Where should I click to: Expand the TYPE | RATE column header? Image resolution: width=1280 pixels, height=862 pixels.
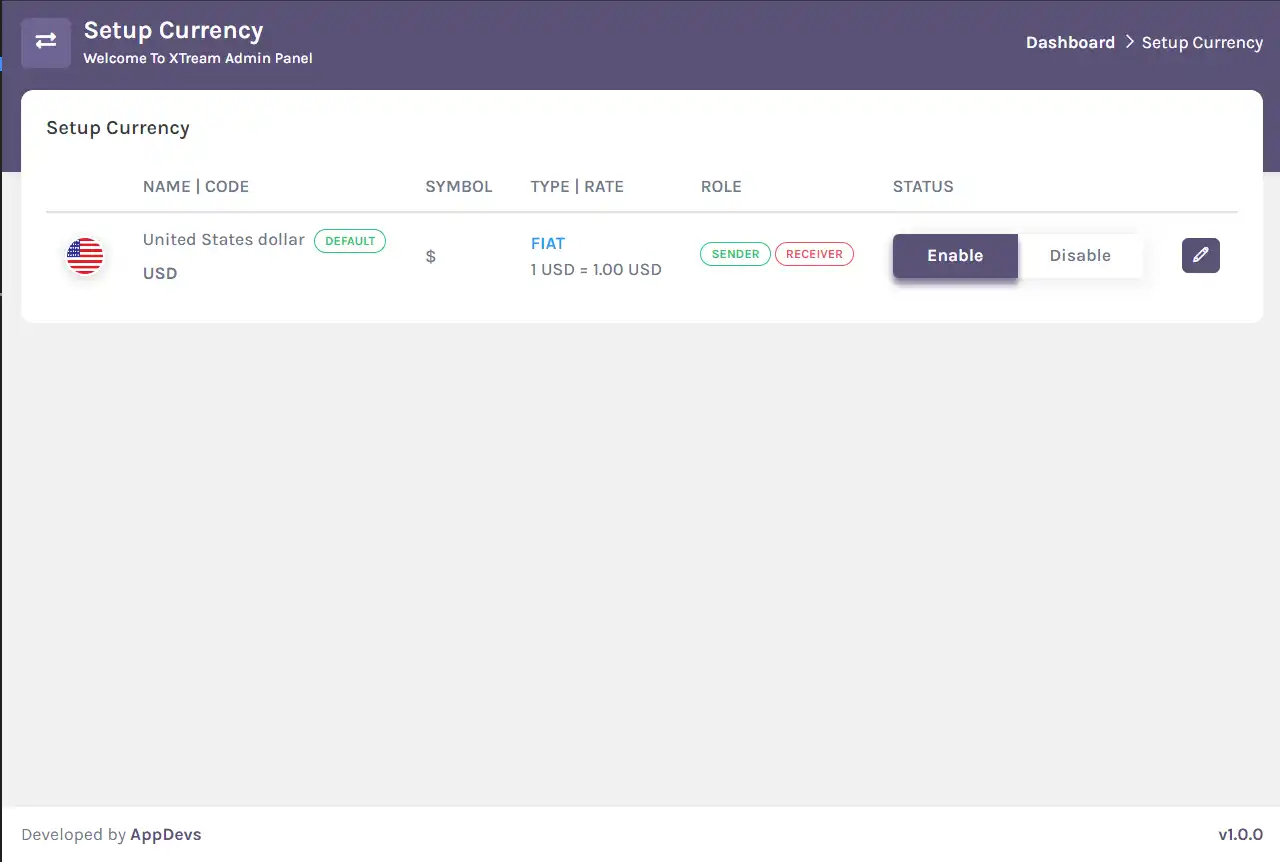click(x=577, y=186)
